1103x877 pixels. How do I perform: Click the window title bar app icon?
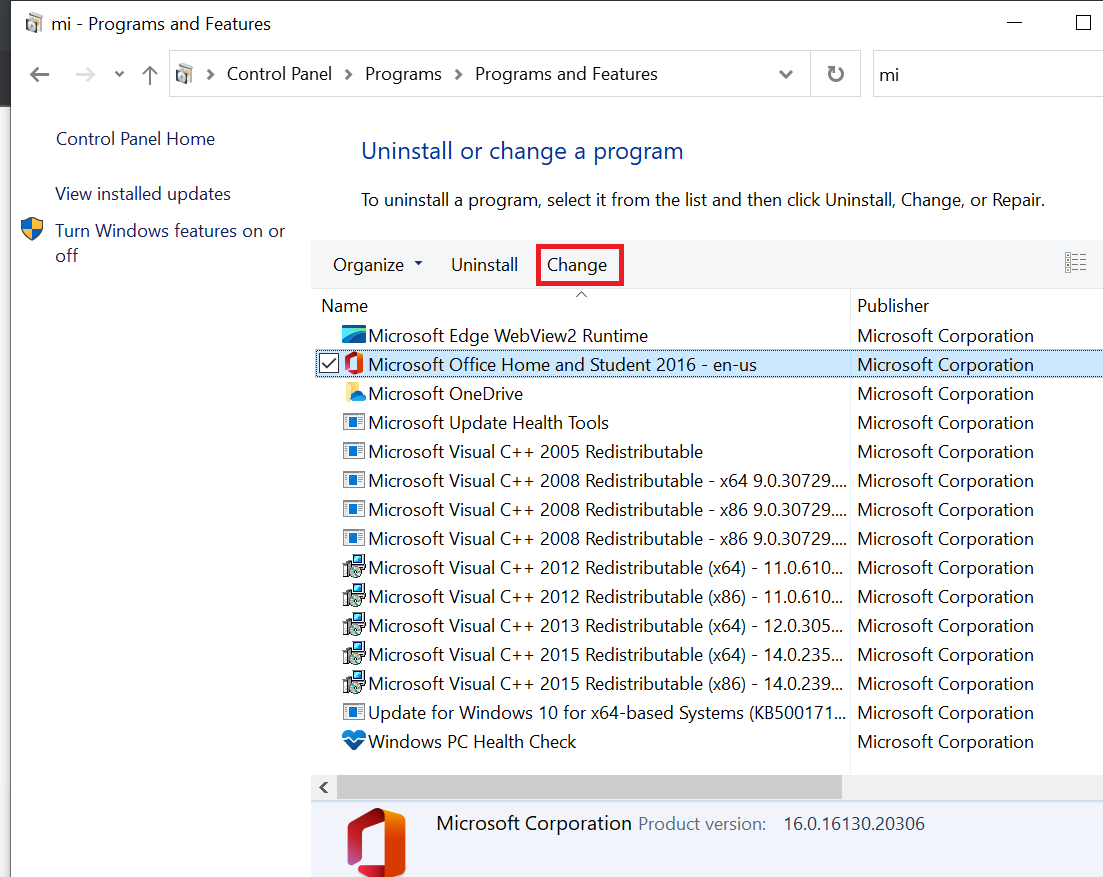[x=33, y=23]
